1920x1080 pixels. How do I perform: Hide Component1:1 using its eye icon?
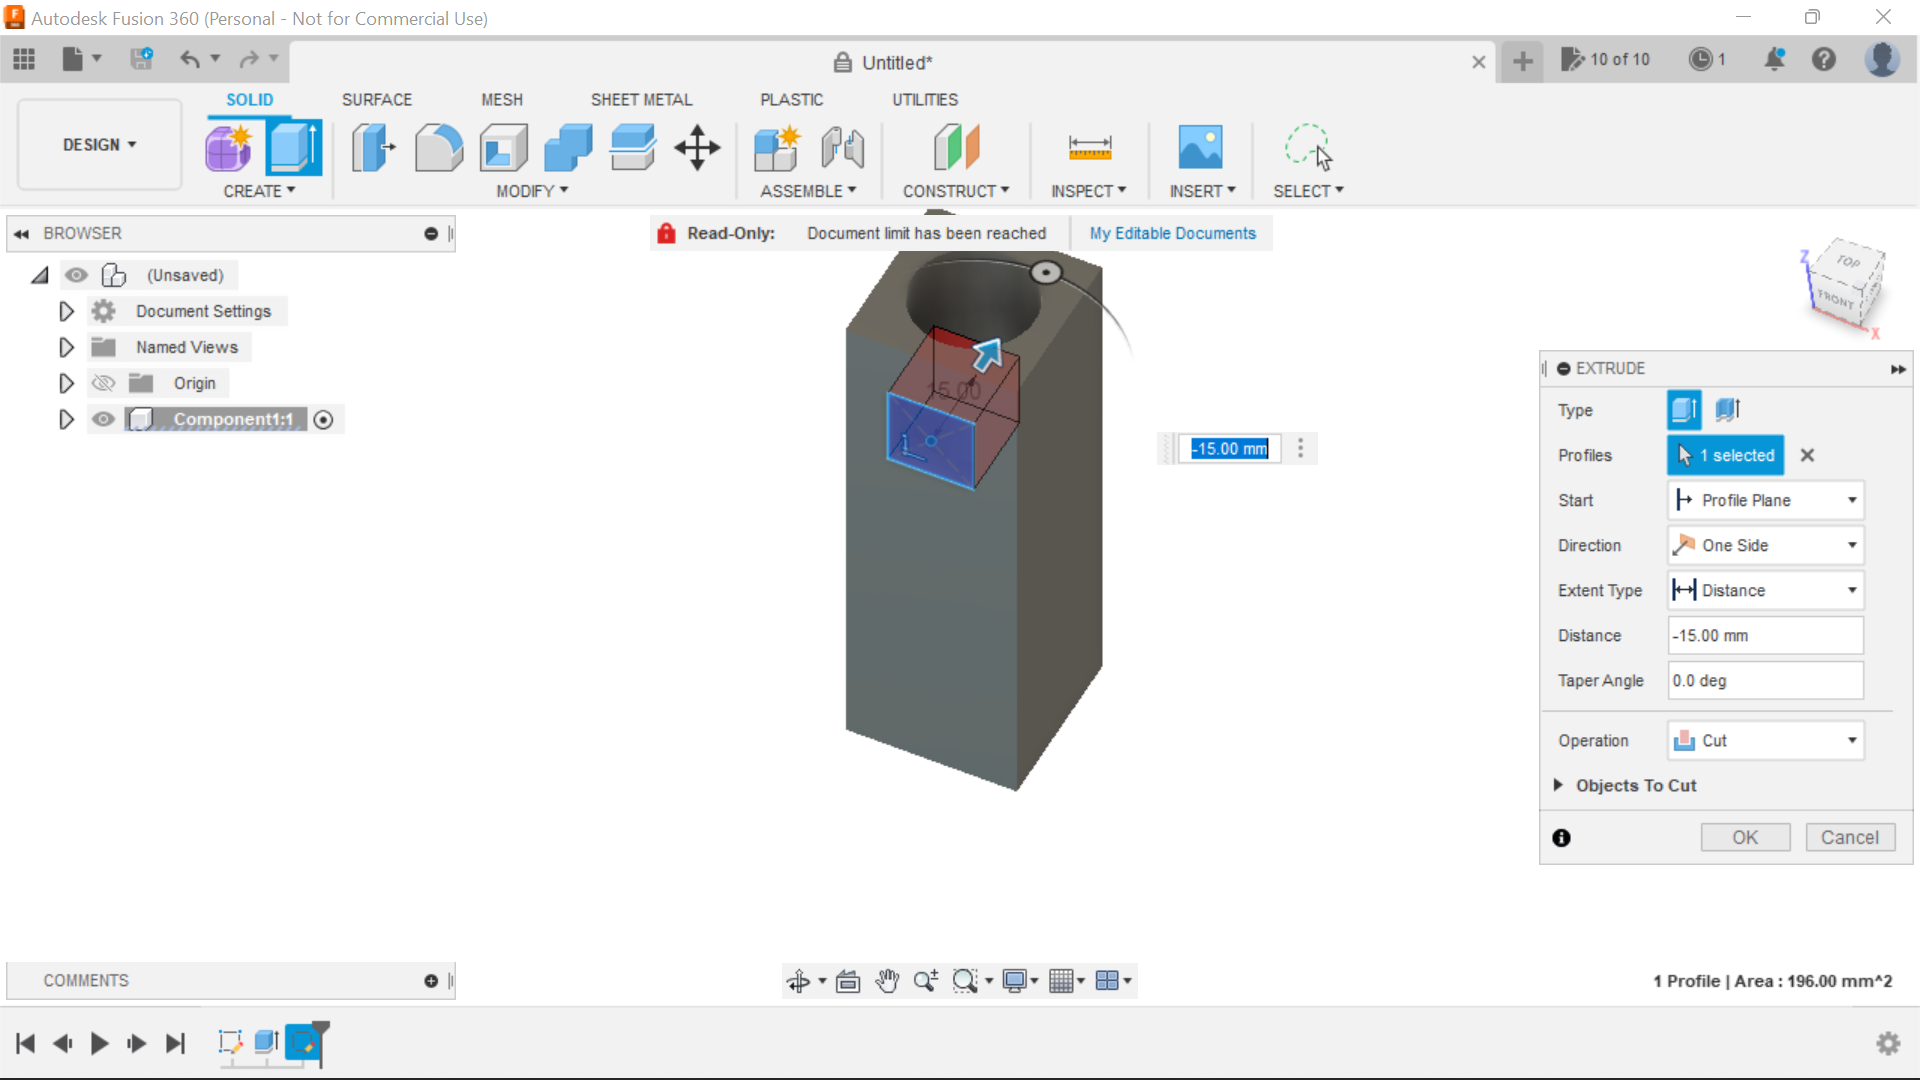click(103, 420)
